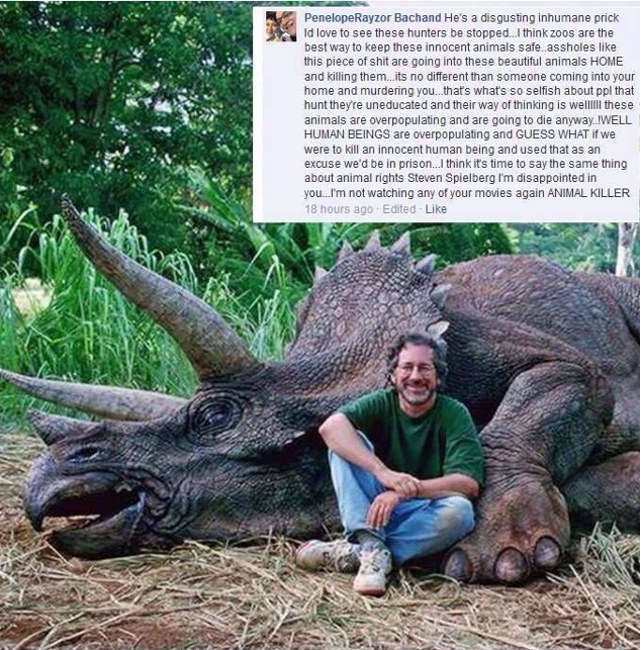This screenshot has height=650, width=640.
Task: Click the seated man's eyeglasses
Action: (x=416, y=368)
